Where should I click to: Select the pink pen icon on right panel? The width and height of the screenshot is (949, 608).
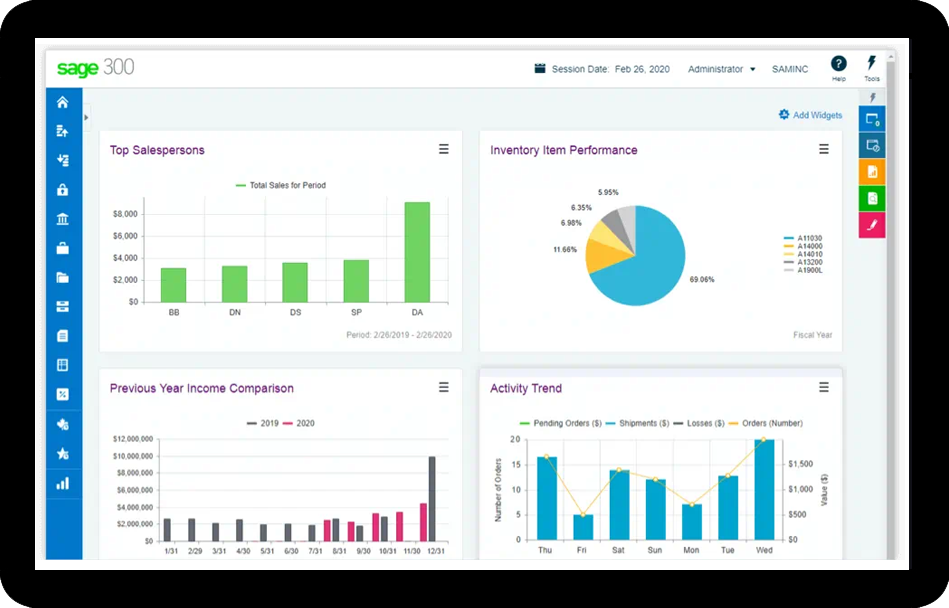872,225
